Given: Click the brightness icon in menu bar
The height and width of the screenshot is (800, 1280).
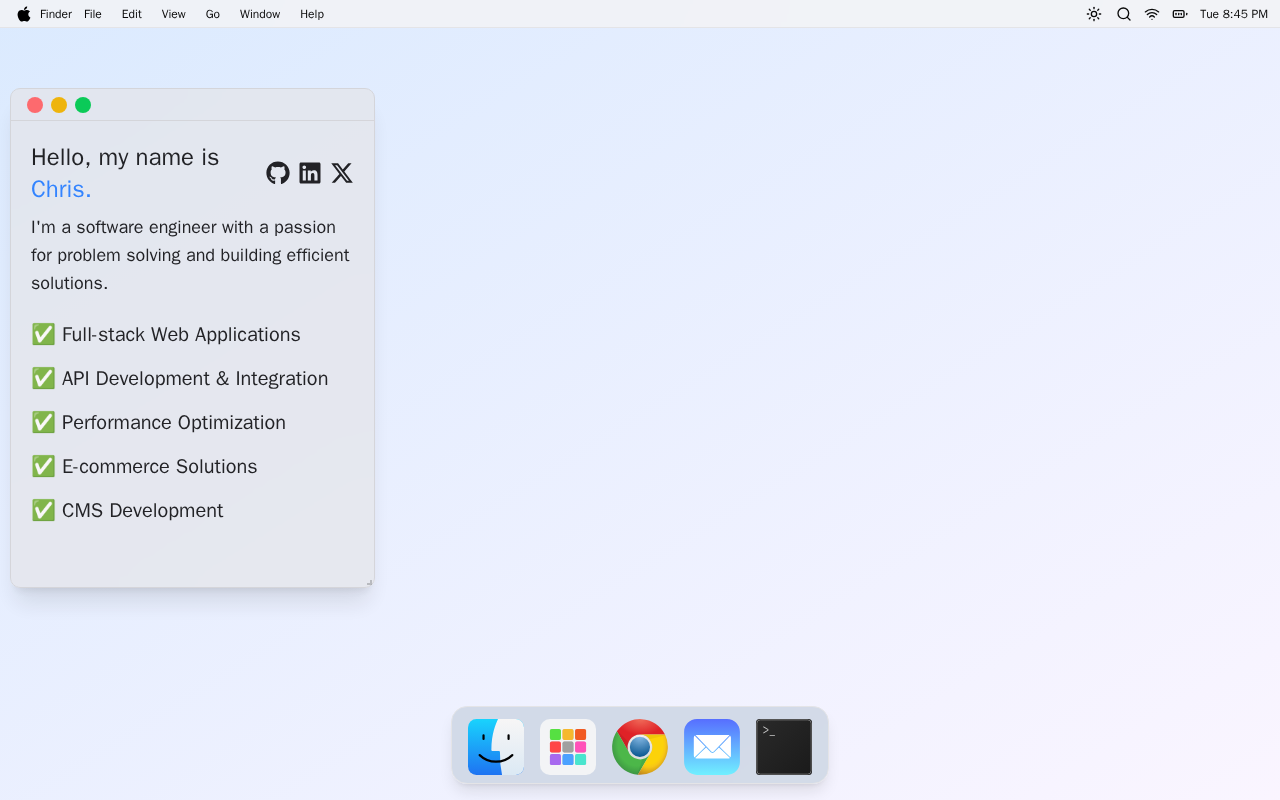Looking at the screenshot, I should coord(1094,14).
